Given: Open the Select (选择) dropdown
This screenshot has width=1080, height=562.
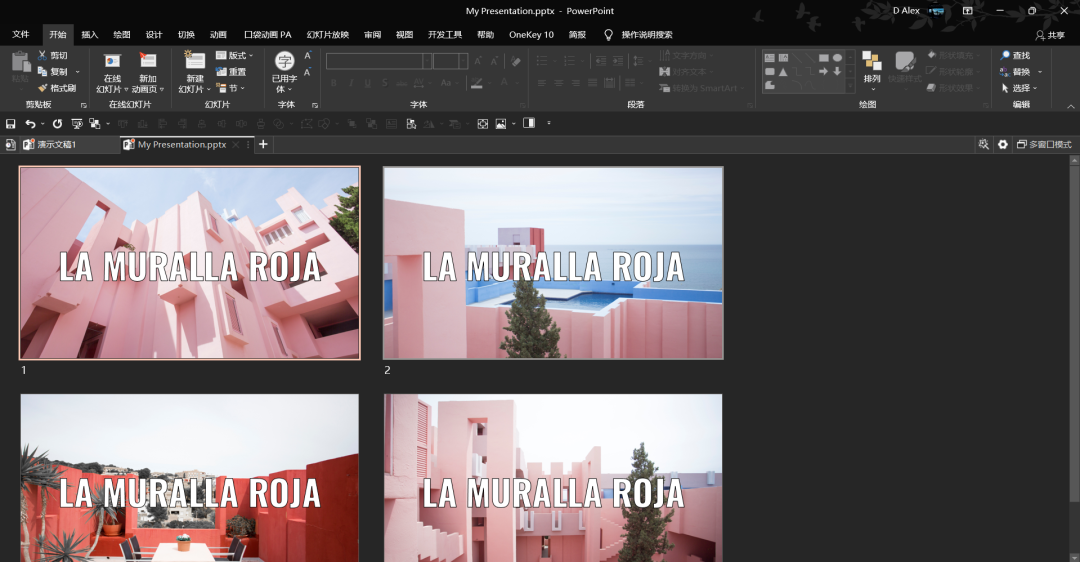Looking at the screenshot, I should [1019, 87].
